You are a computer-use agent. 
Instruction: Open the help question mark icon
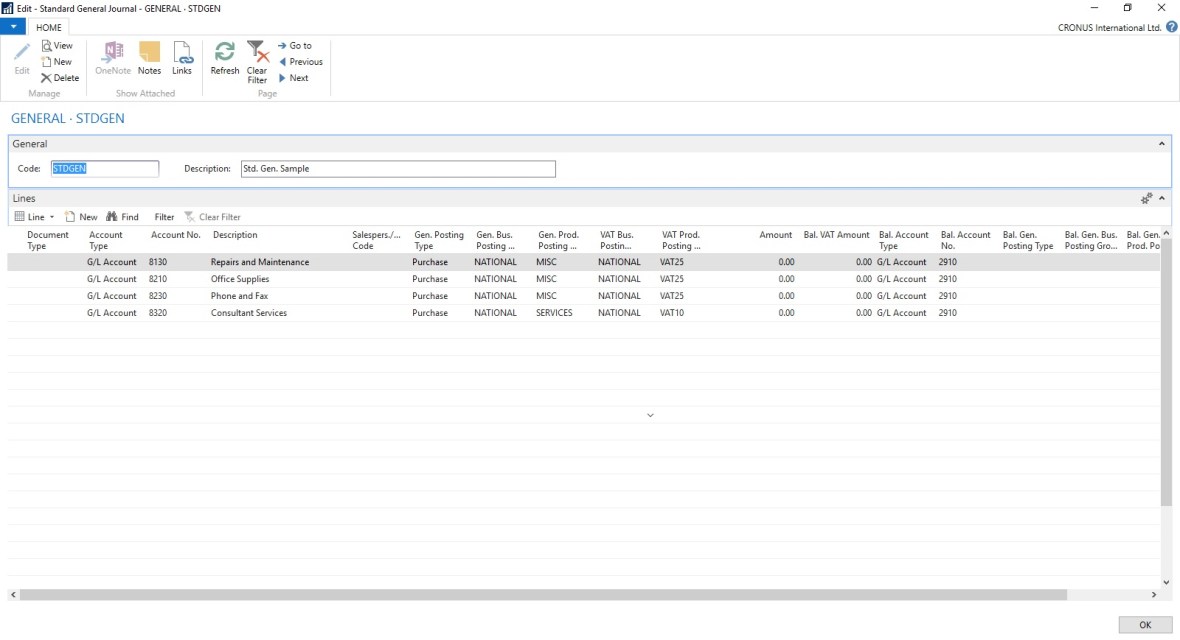tap(1171, 28)
